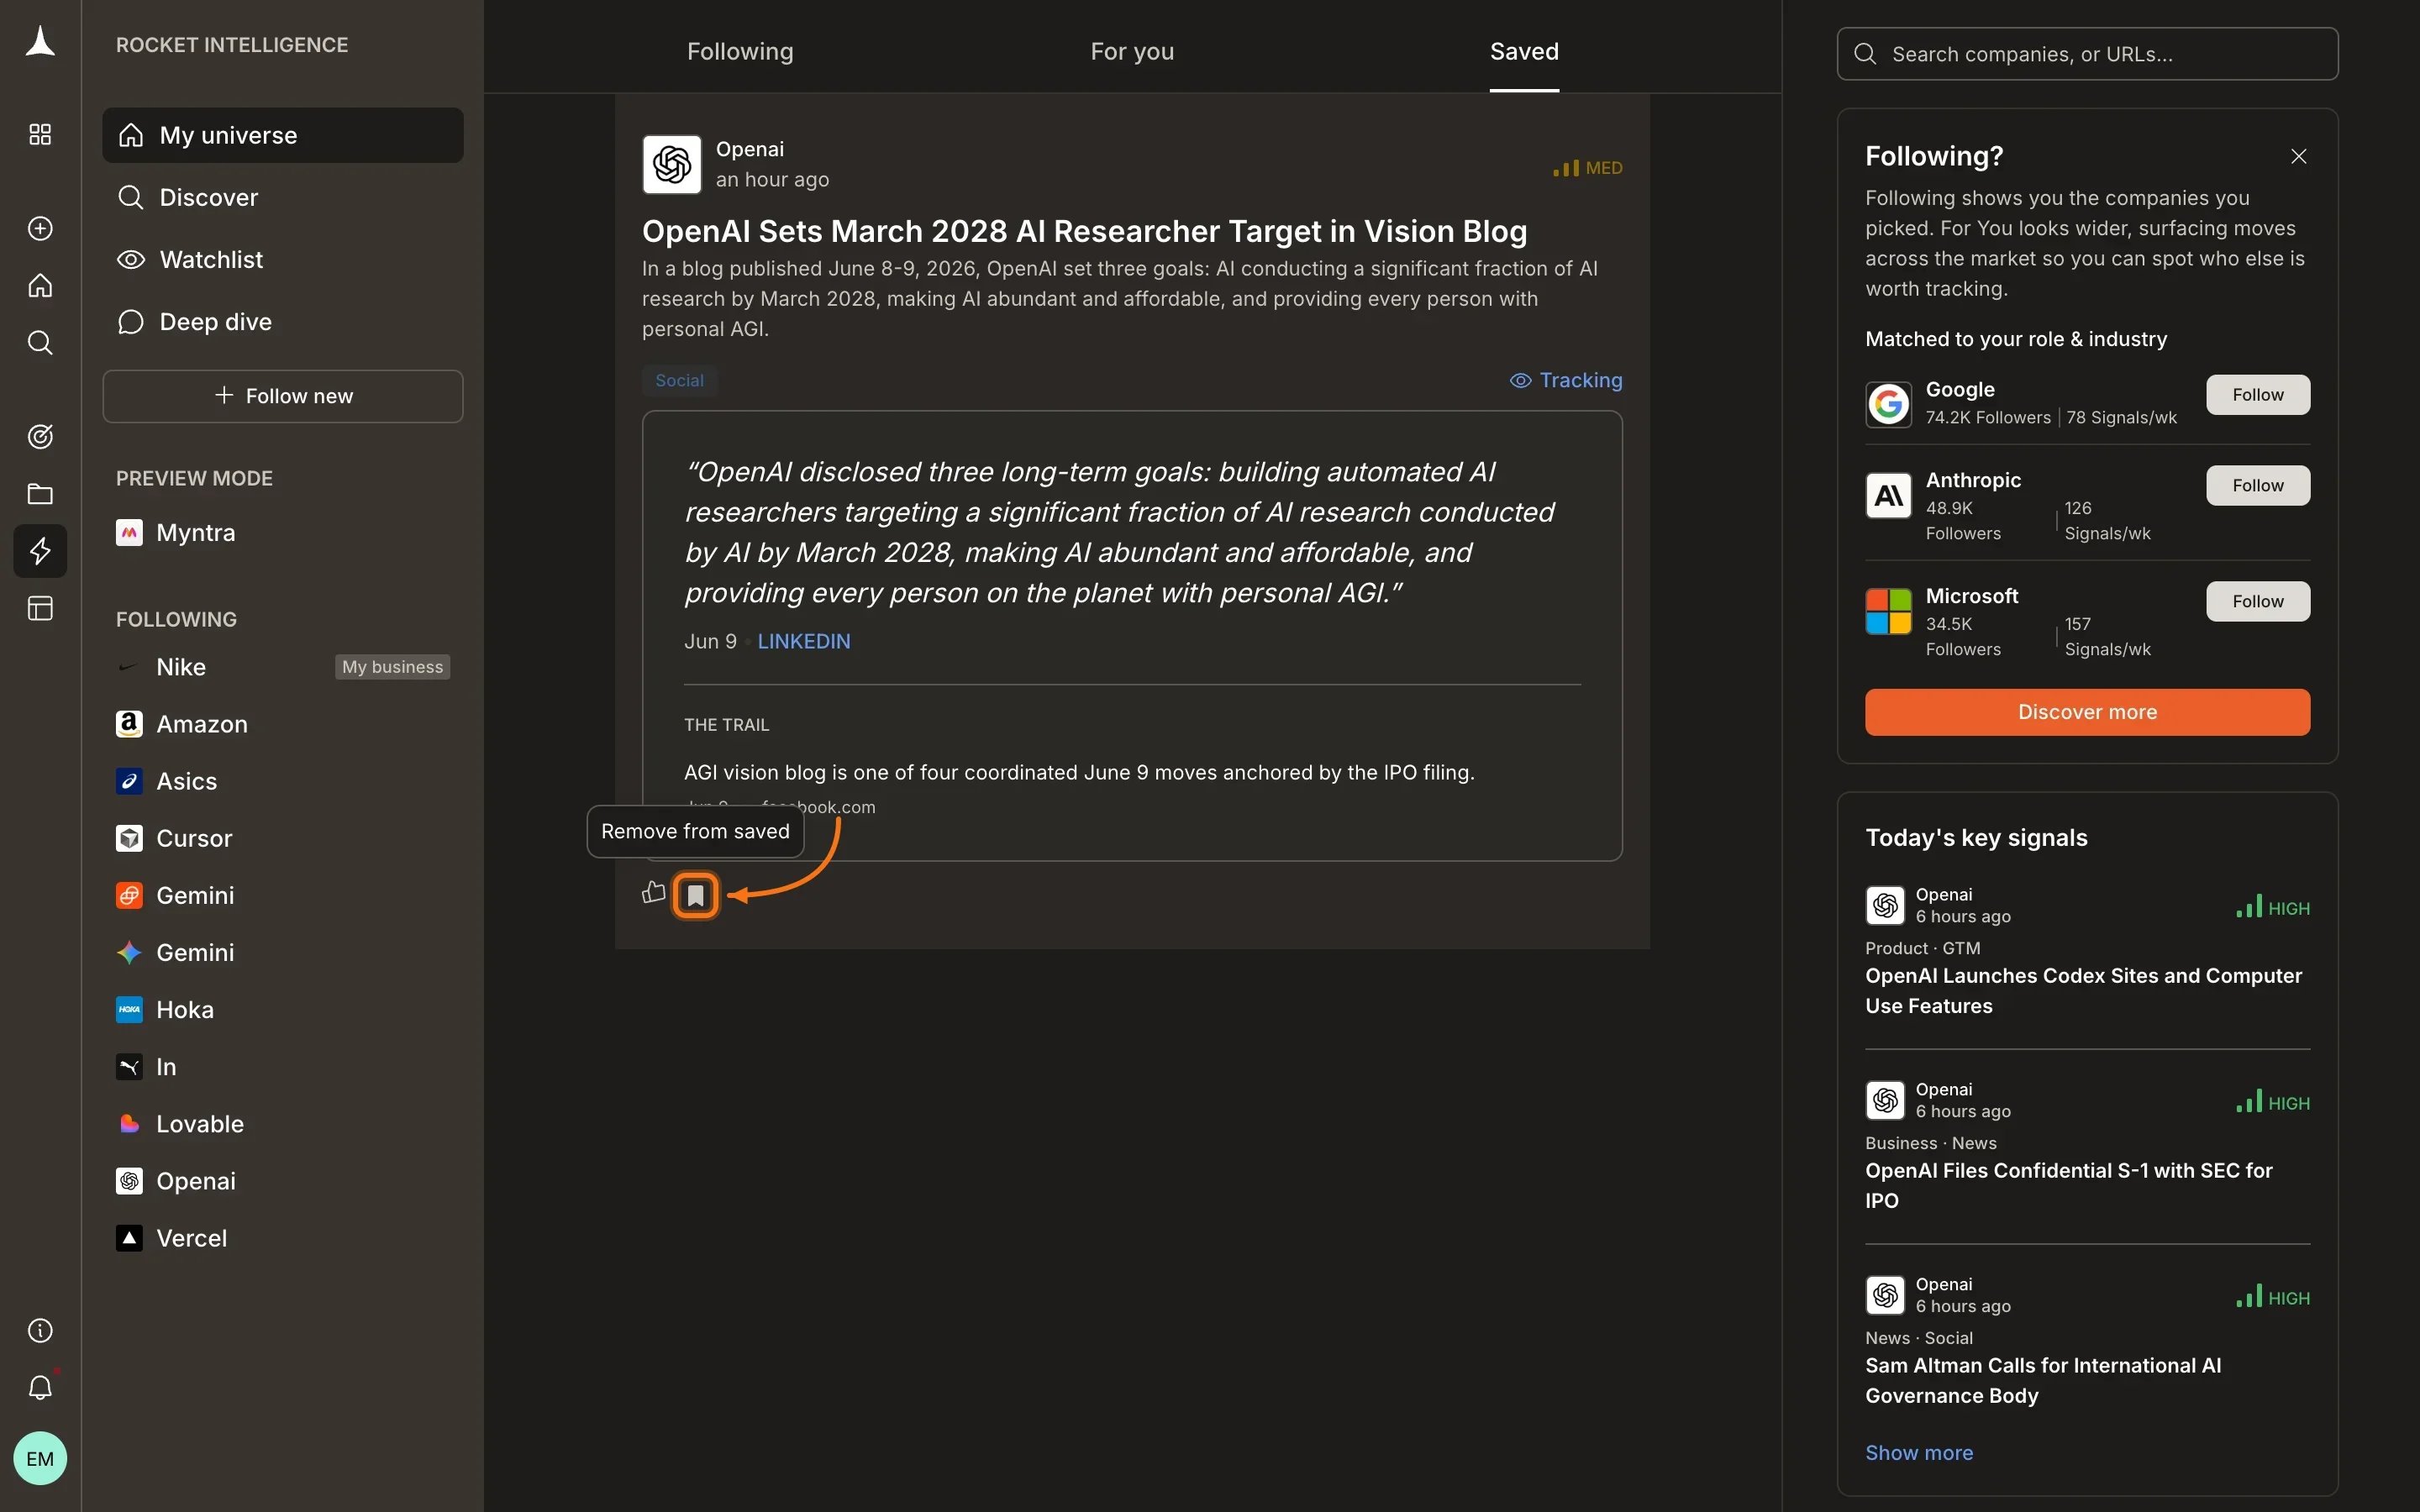
Task: Follow Google
Action: (2258, 395)
